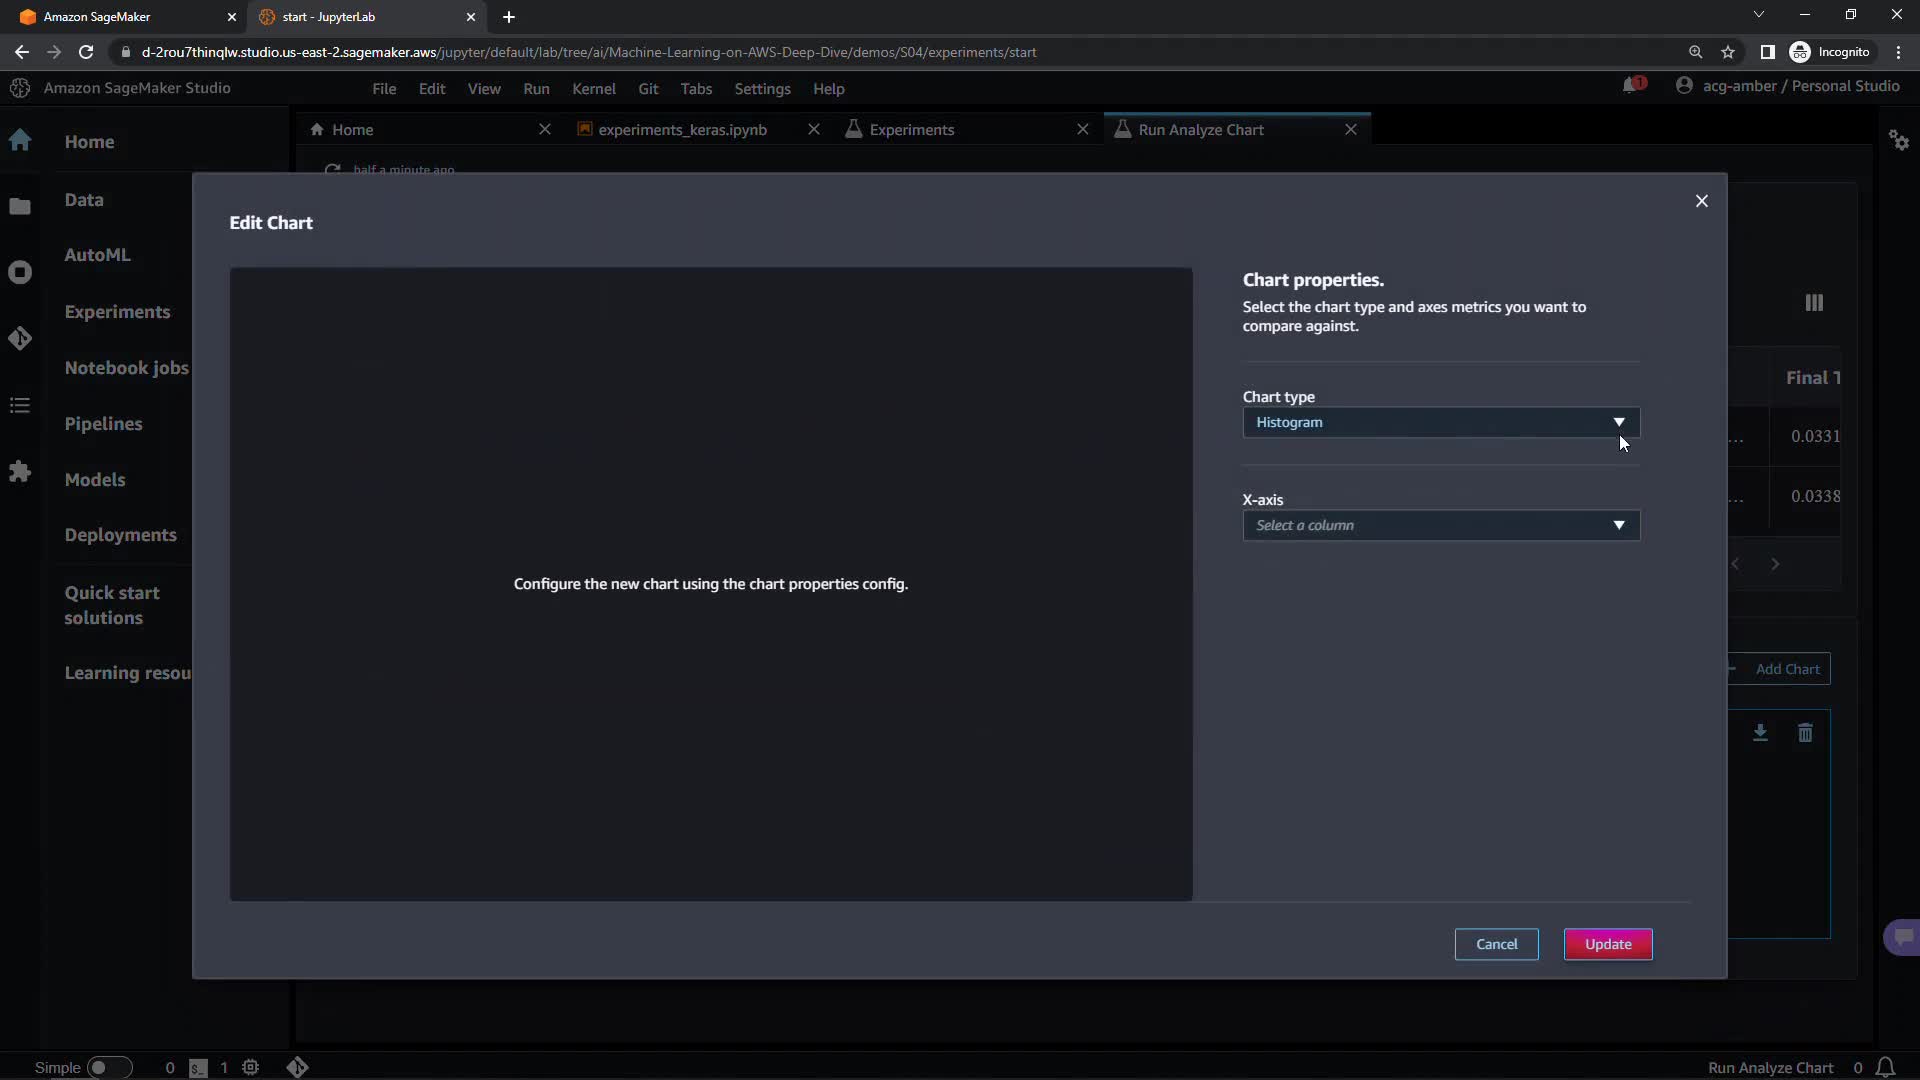This screenshot has width=1920, height=1080.
Task: Open table of contents list icon
Action: click(20, 405)
